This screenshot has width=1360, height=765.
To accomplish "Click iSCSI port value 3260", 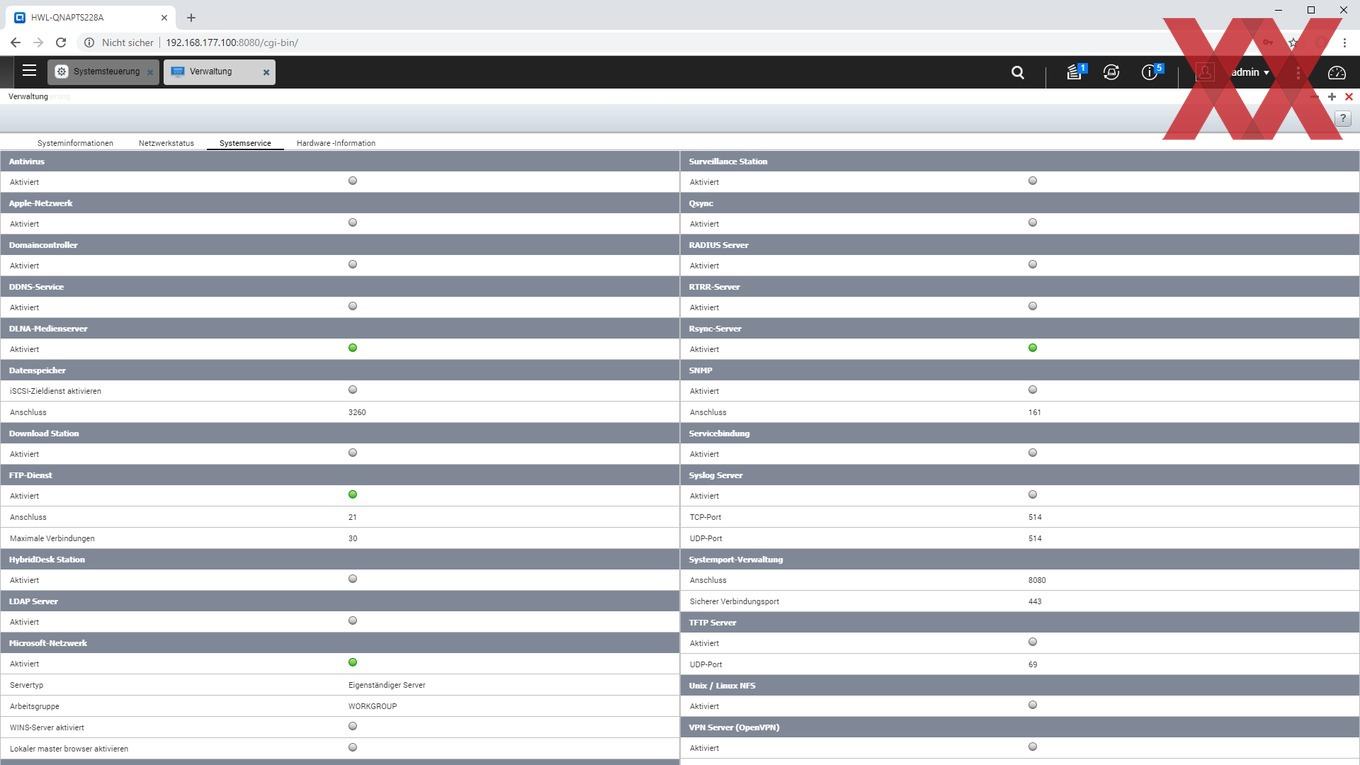I will [x=357, y=412].
